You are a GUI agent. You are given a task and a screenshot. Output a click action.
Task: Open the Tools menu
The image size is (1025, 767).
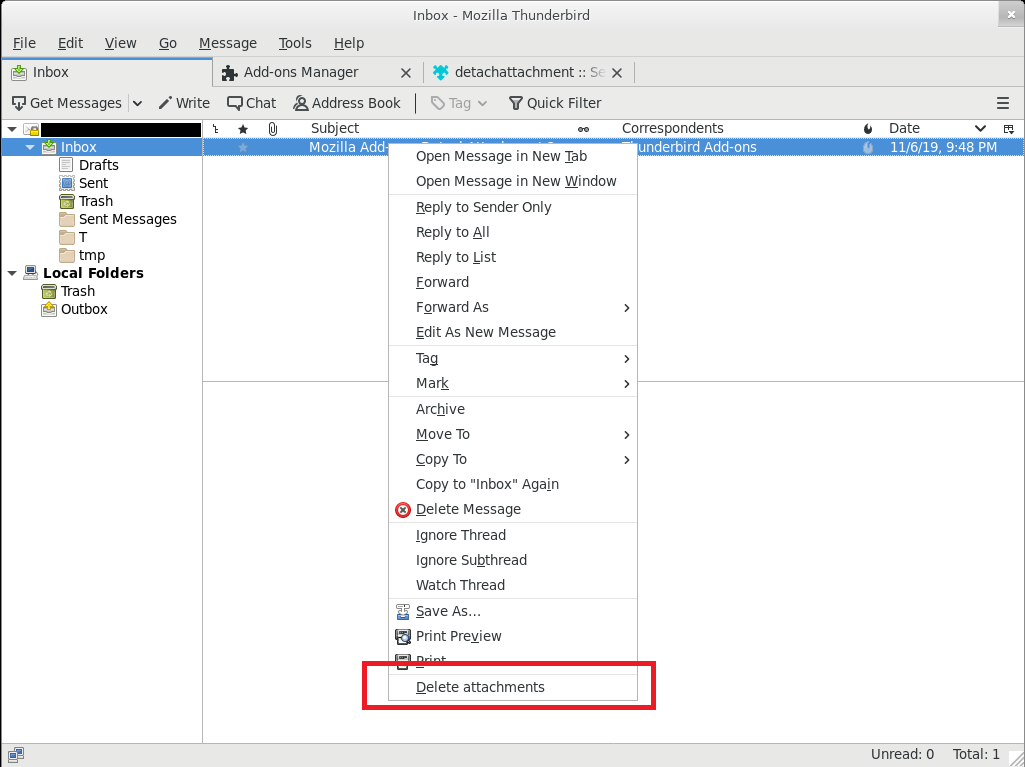click(x=295, y=43)
